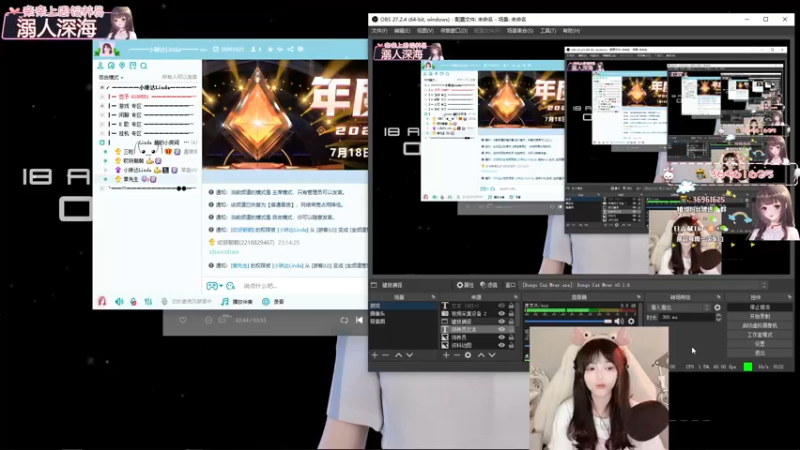The image size is (800, 450).
Task: Click the settings button in OBS controls
Action: 760,344
